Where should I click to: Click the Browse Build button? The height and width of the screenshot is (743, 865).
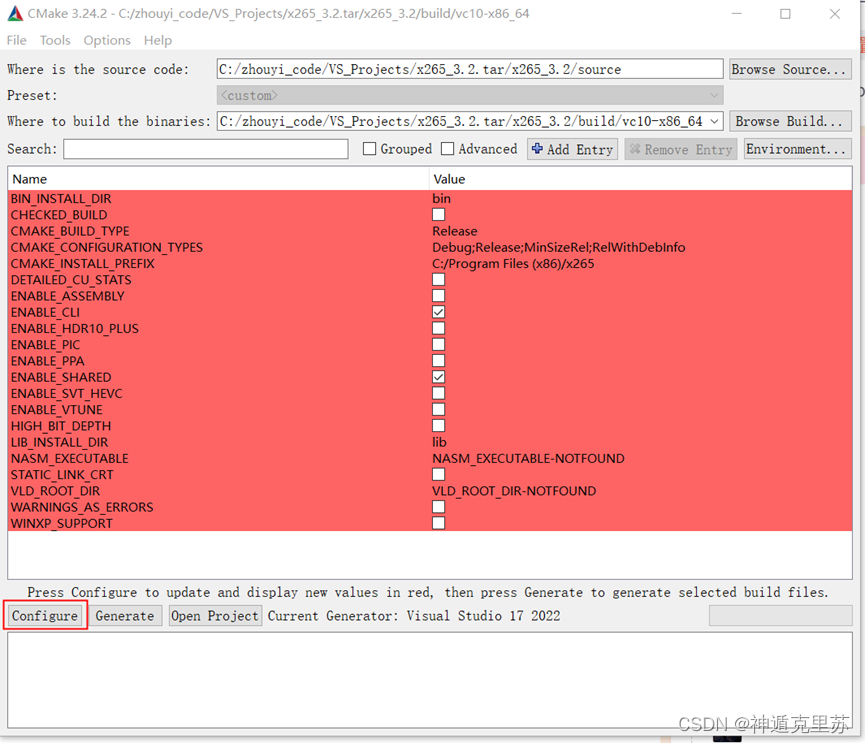point(790,121)
